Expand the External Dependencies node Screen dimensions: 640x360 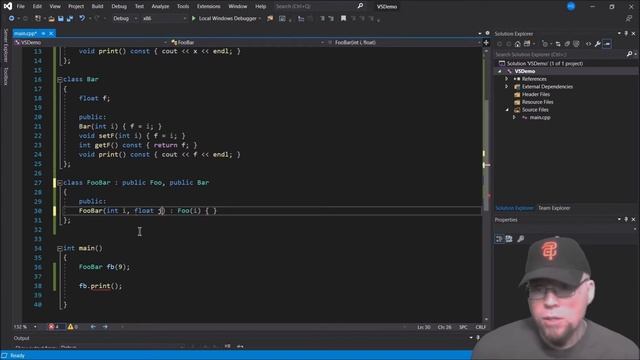pos(507,87)
